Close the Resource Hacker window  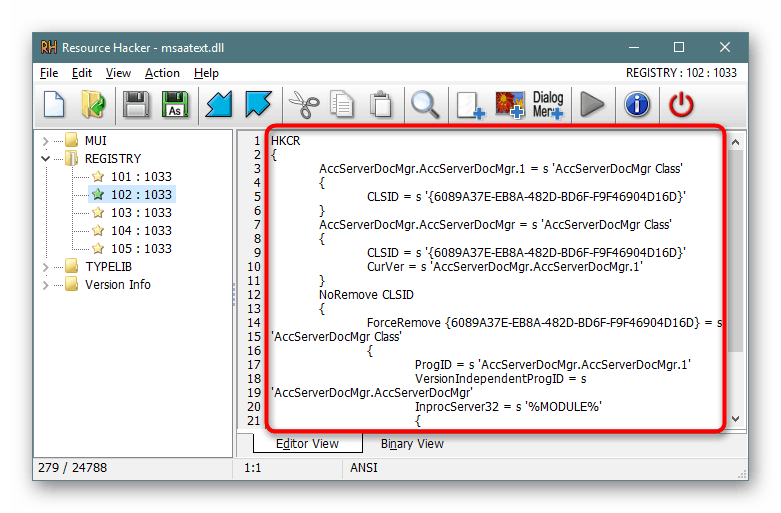725,47
